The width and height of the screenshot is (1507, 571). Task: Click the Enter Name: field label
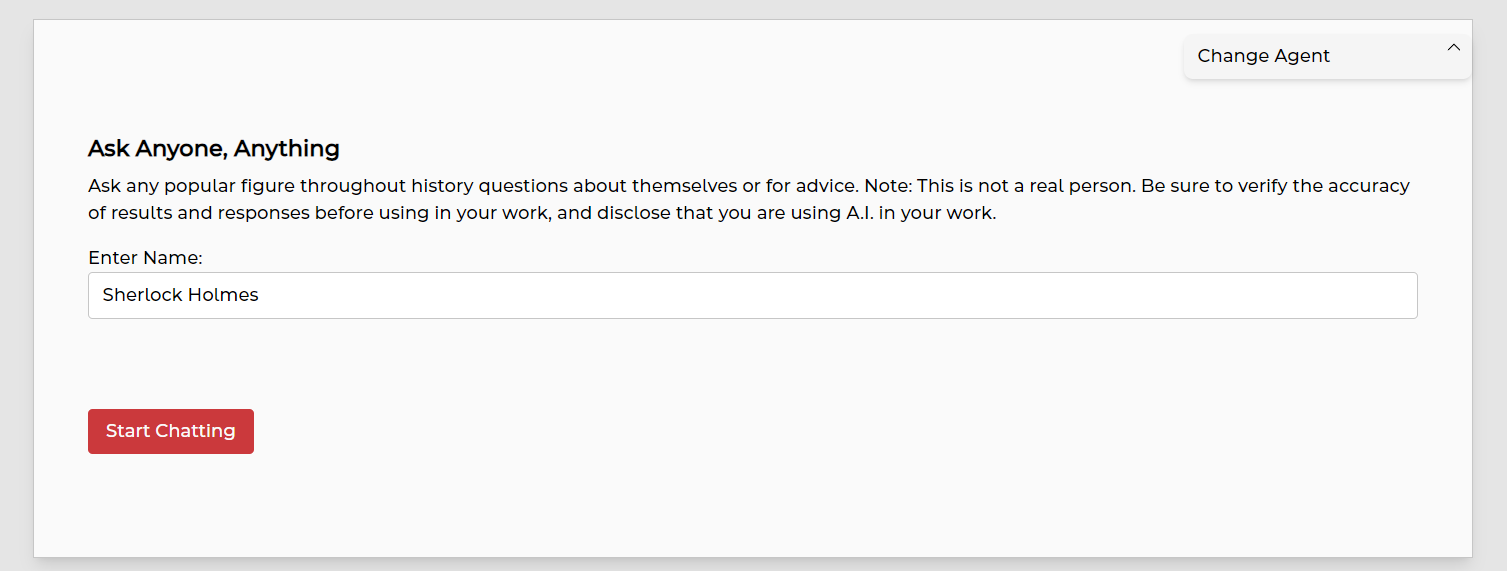click(145, 258)
